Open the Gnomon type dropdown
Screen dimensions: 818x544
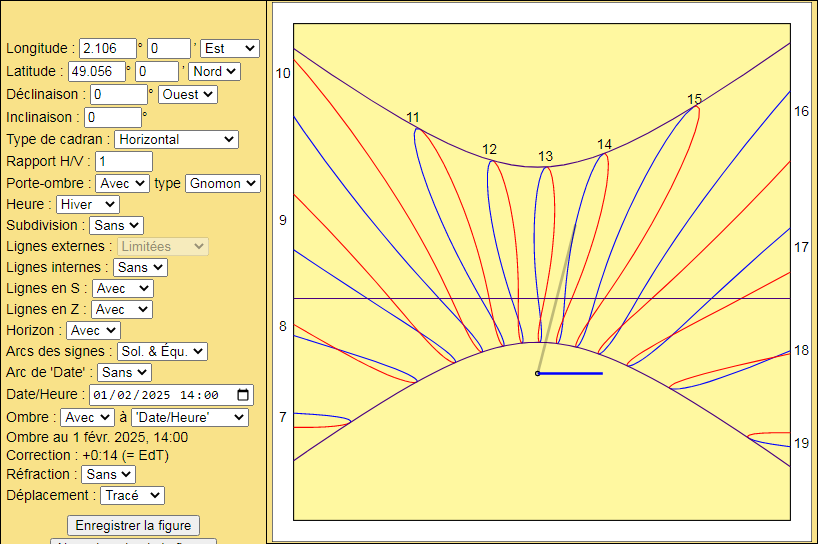coord(223,183)
